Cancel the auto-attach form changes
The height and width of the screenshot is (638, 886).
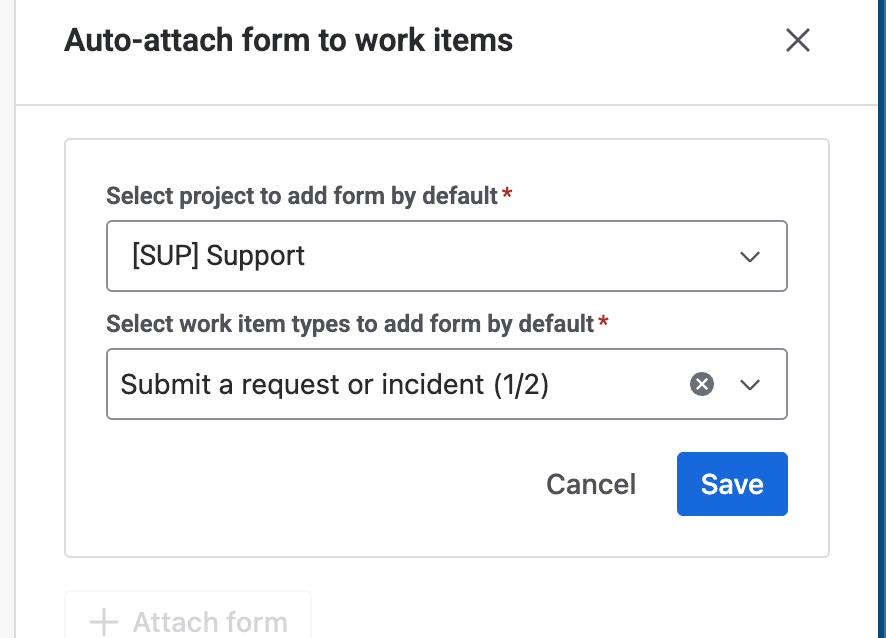(x=590, y=484)
